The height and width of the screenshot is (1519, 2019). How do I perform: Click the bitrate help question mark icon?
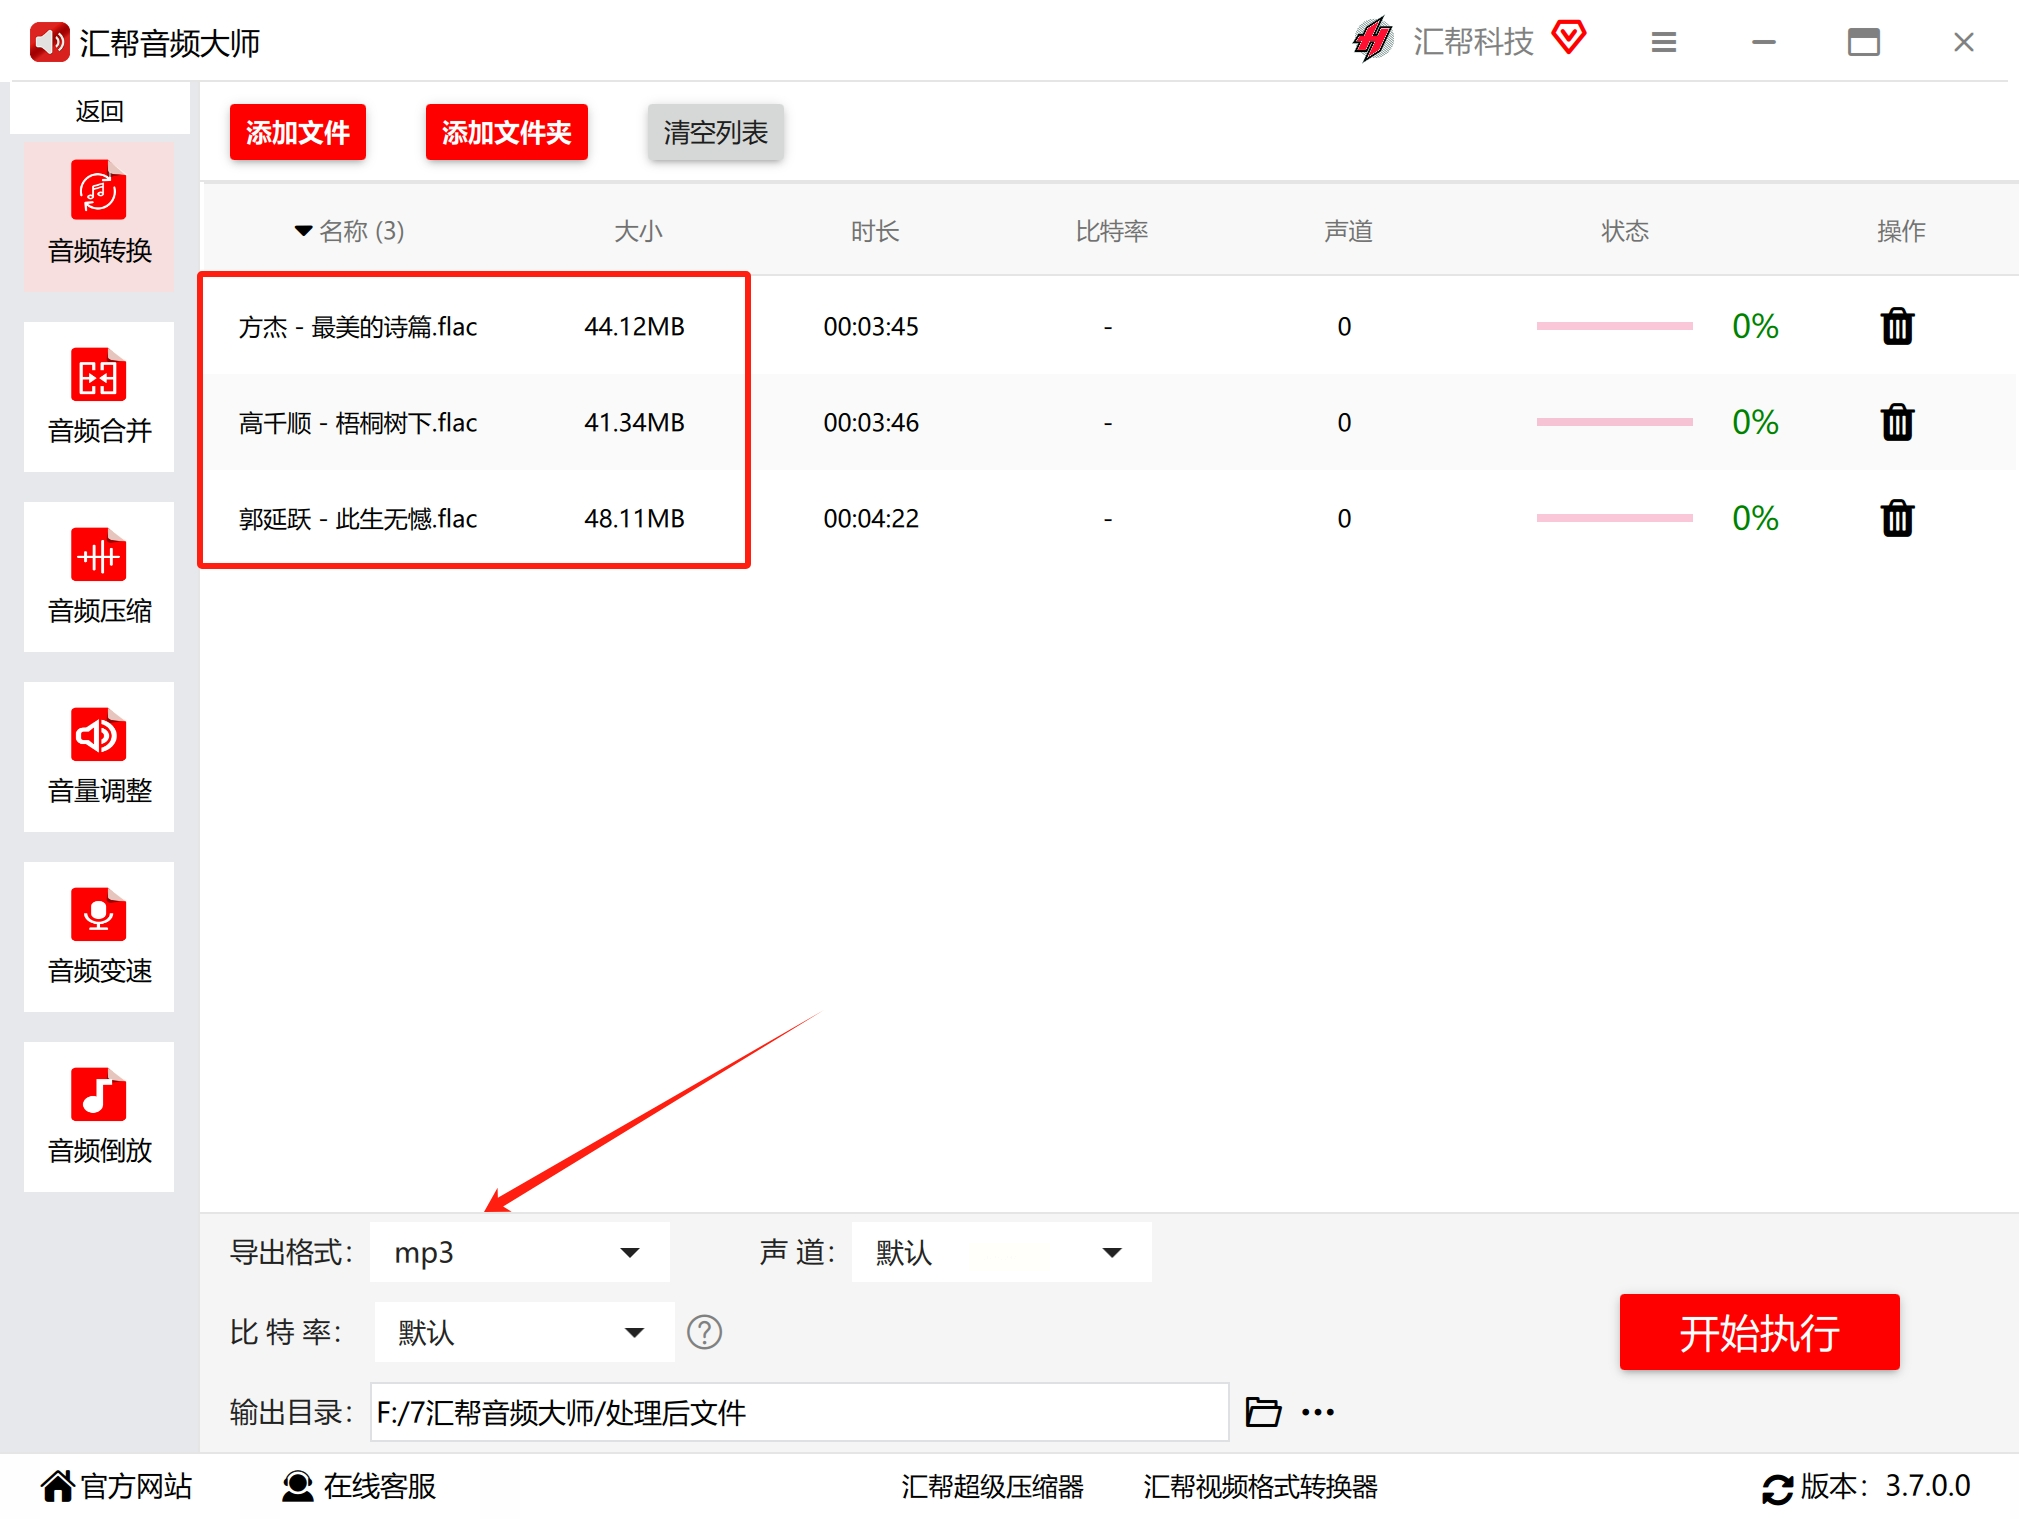point(704,1332)
